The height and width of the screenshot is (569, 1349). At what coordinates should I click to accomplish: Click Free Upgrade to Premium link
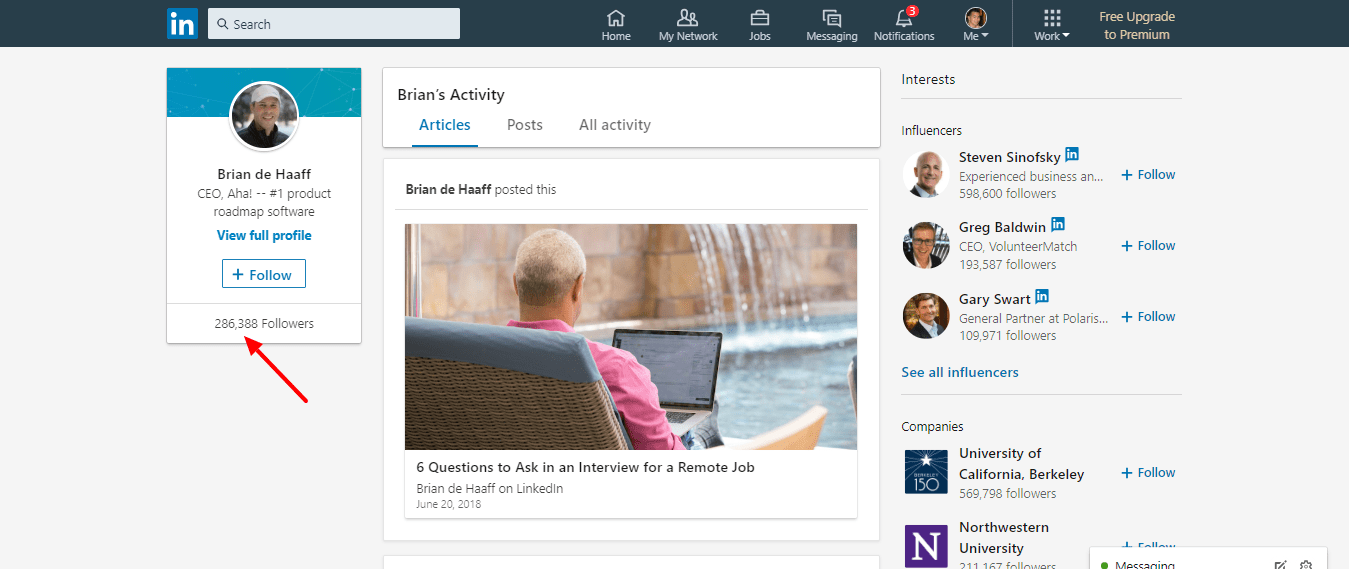click(x=1137, y=25)
